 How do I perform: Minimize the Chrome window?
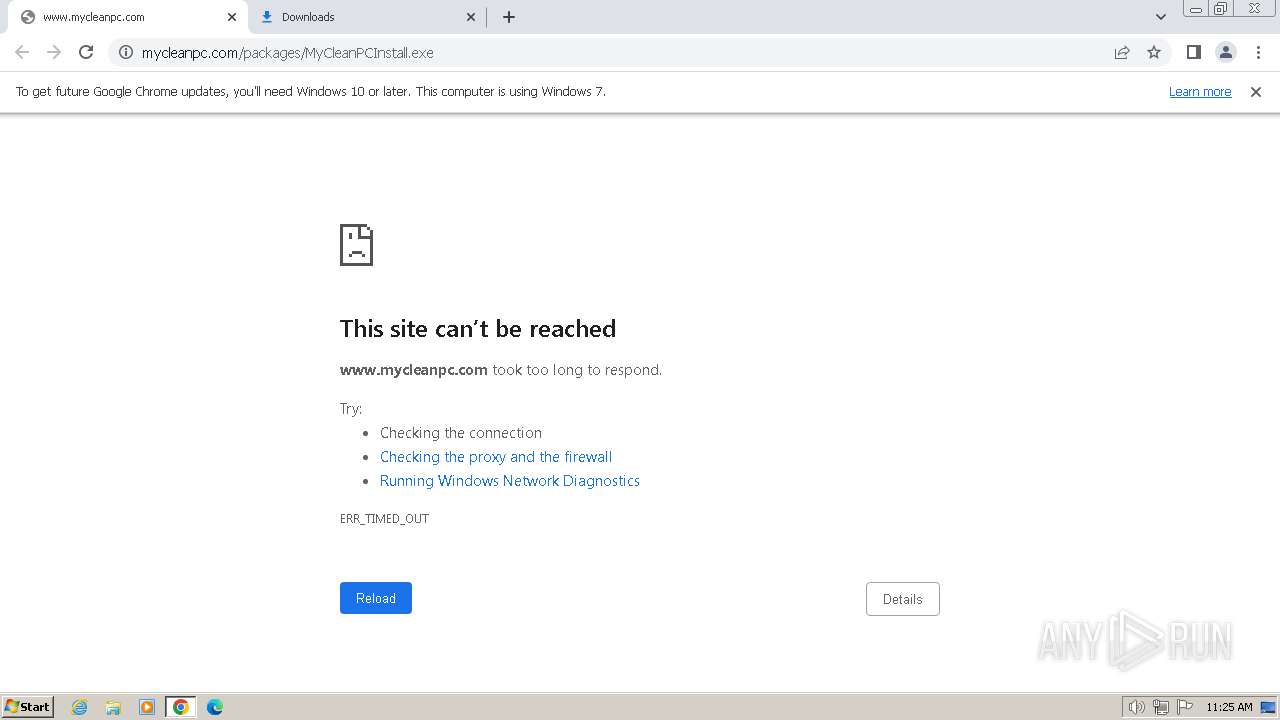pos(1196,9)
